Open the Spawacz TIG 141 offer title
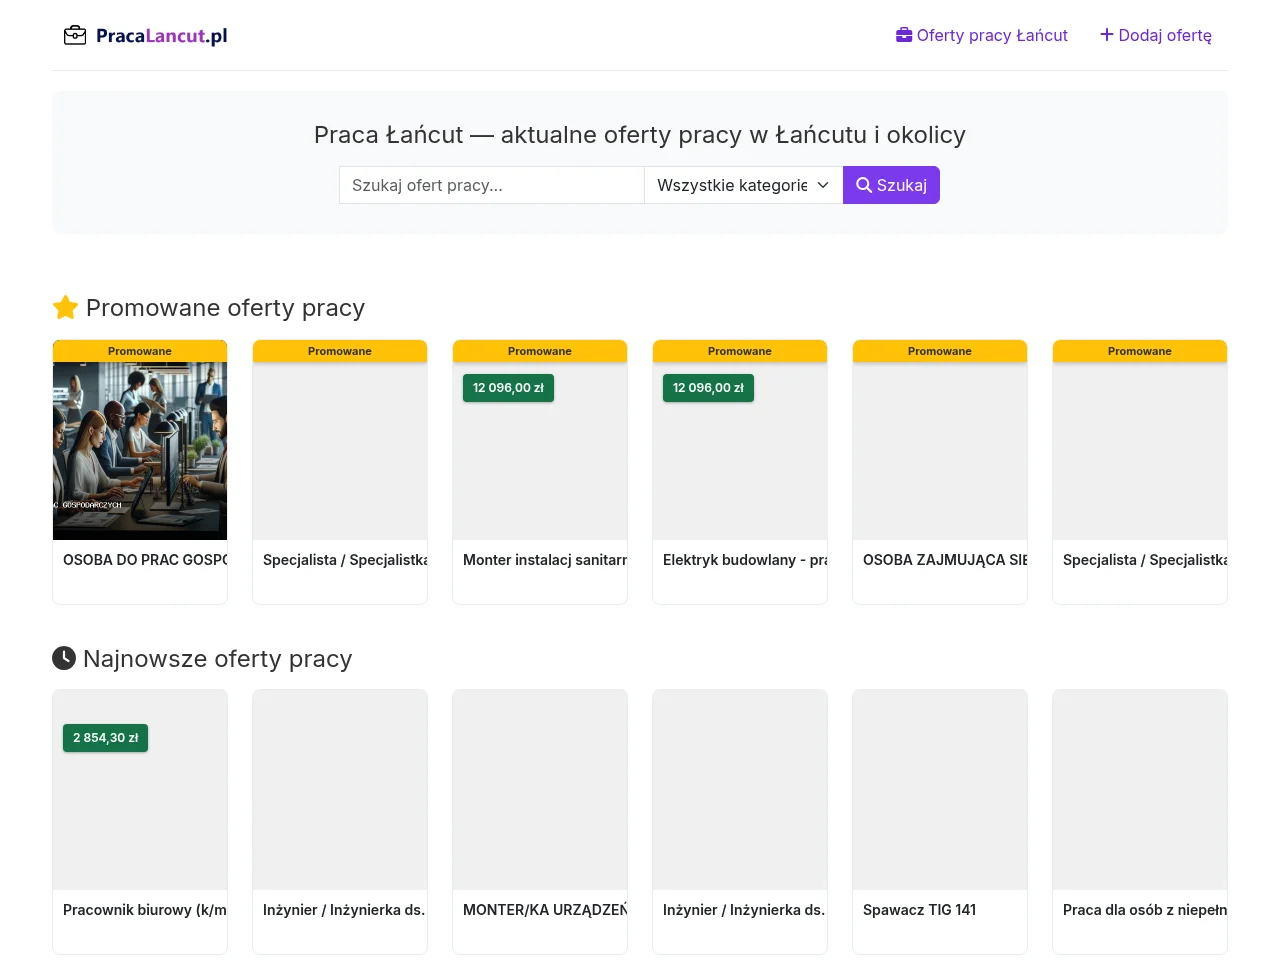1280x960 pixels. click(x=920, y=910)
